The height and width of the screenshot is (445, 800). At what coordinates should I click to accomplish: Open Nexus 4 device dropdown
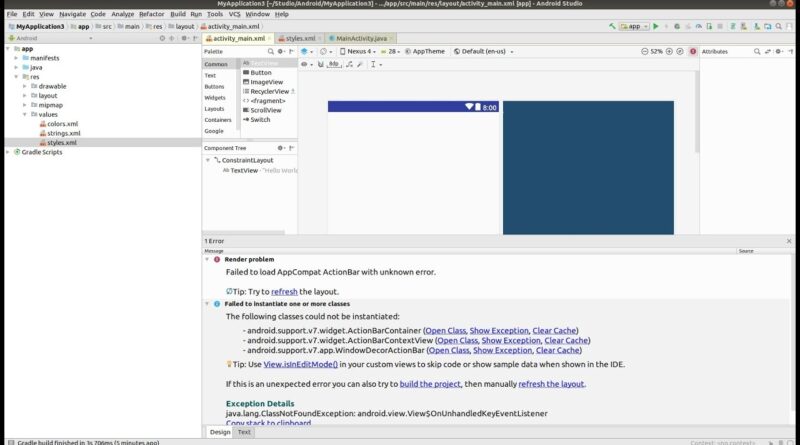358,52
